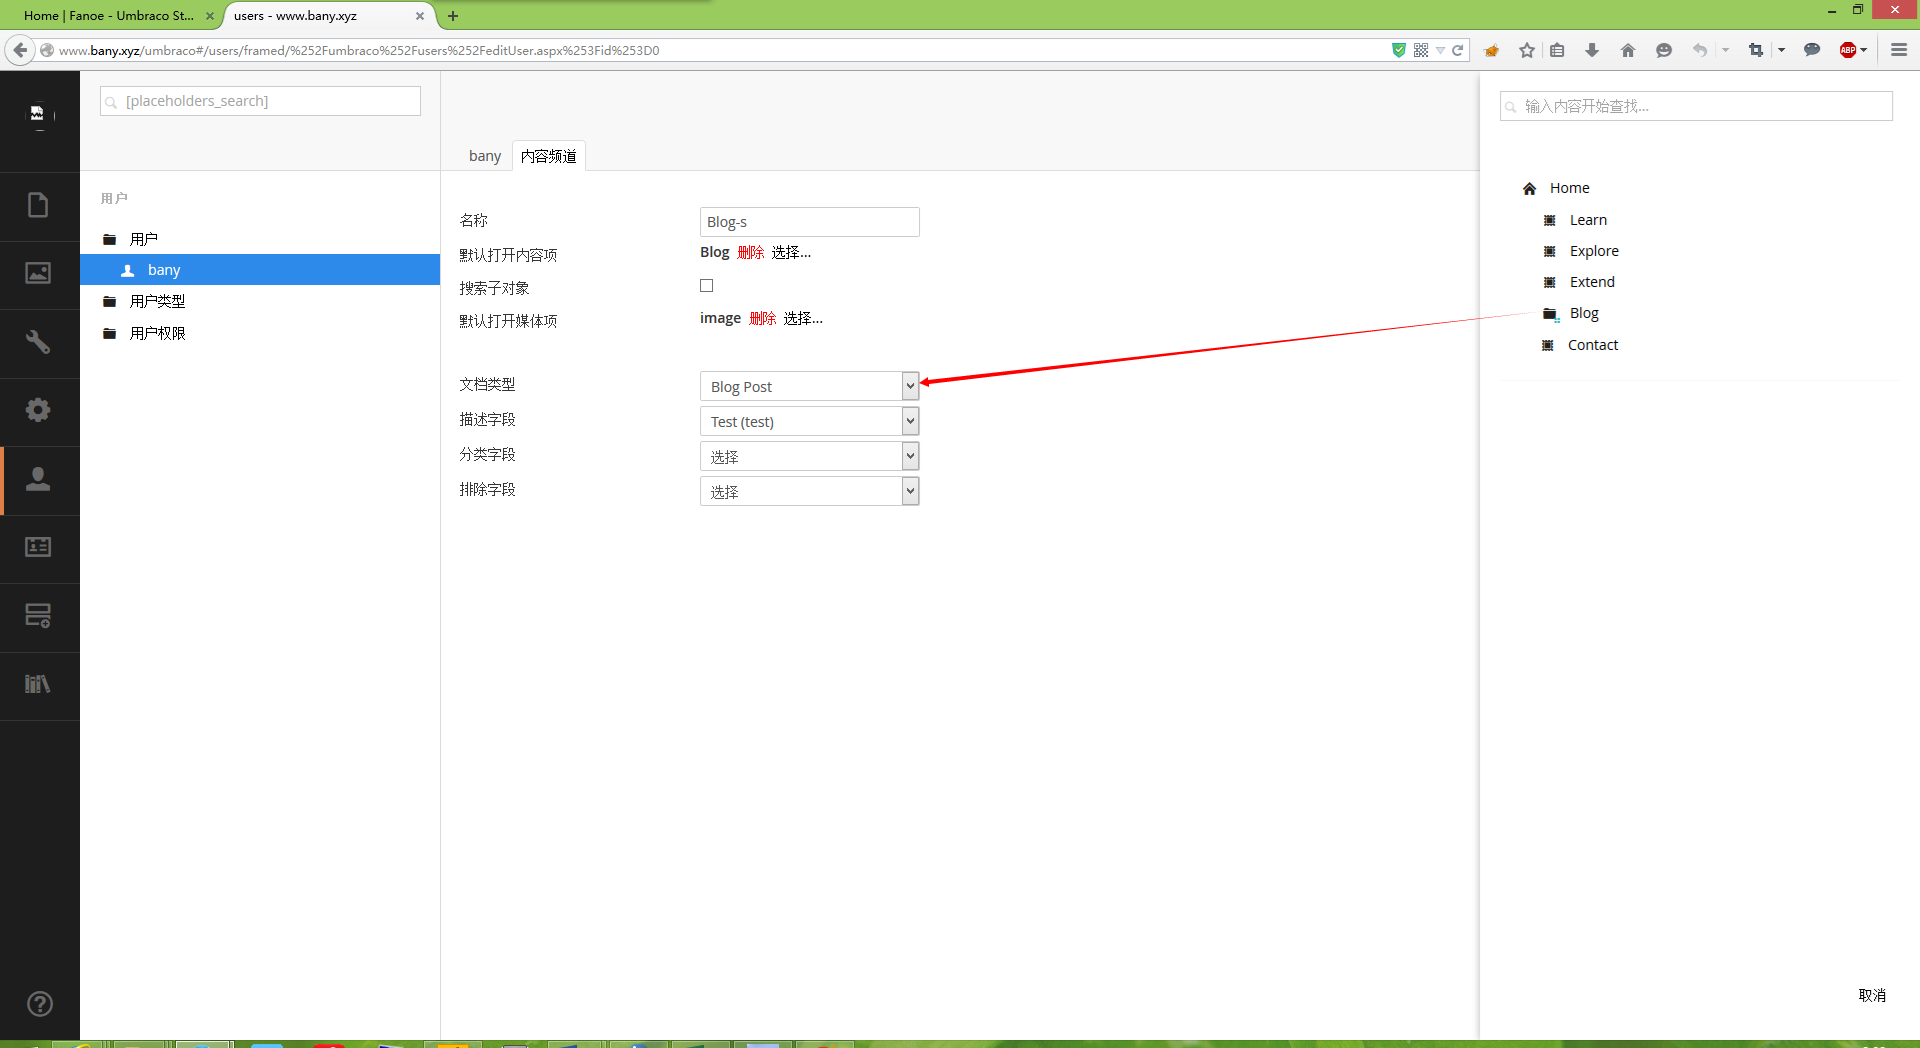
Task: Click 删除 next to Blog content item
Action: click(751, 252)
